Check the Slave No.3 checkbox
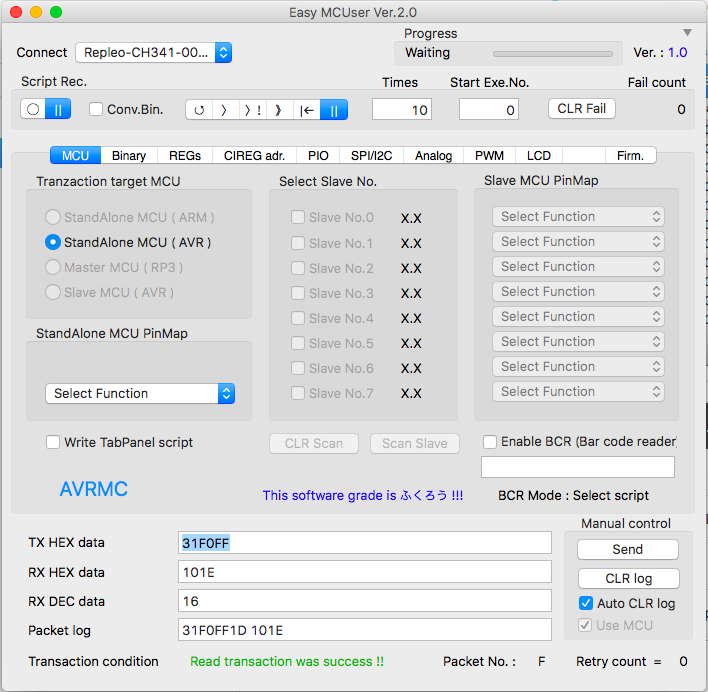The height and width of the screenshot is (692, 708). pyautogui.click(x=298, y=293)
